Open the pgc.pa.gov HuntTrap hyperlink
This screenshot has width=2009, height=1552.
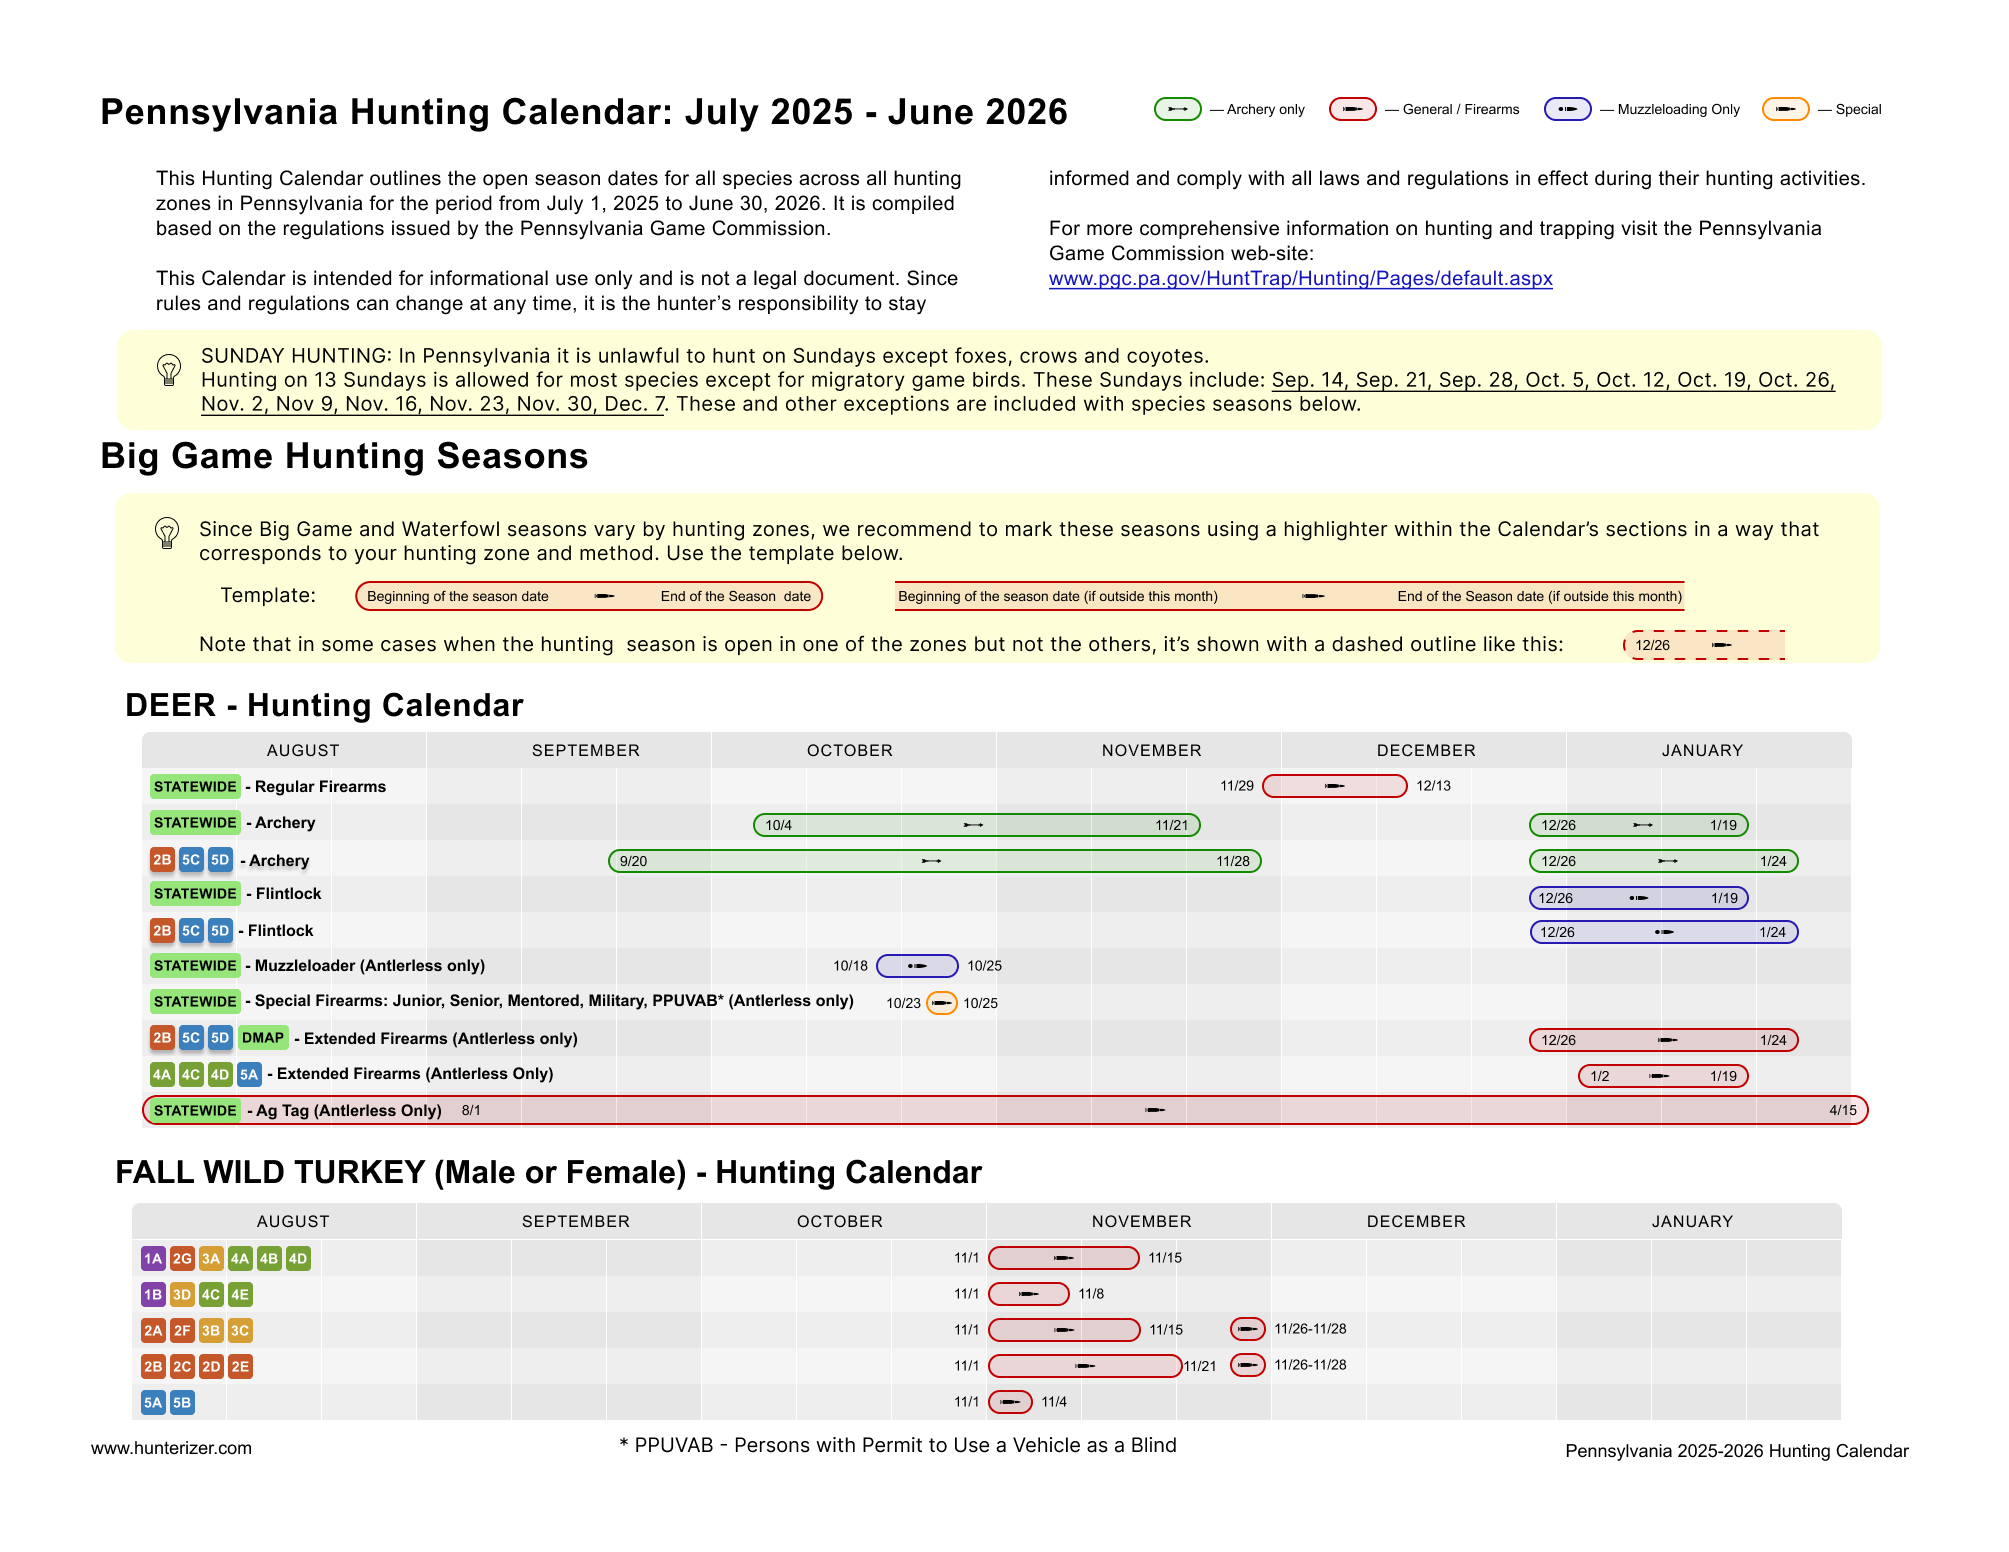[x=1300, y=279]
